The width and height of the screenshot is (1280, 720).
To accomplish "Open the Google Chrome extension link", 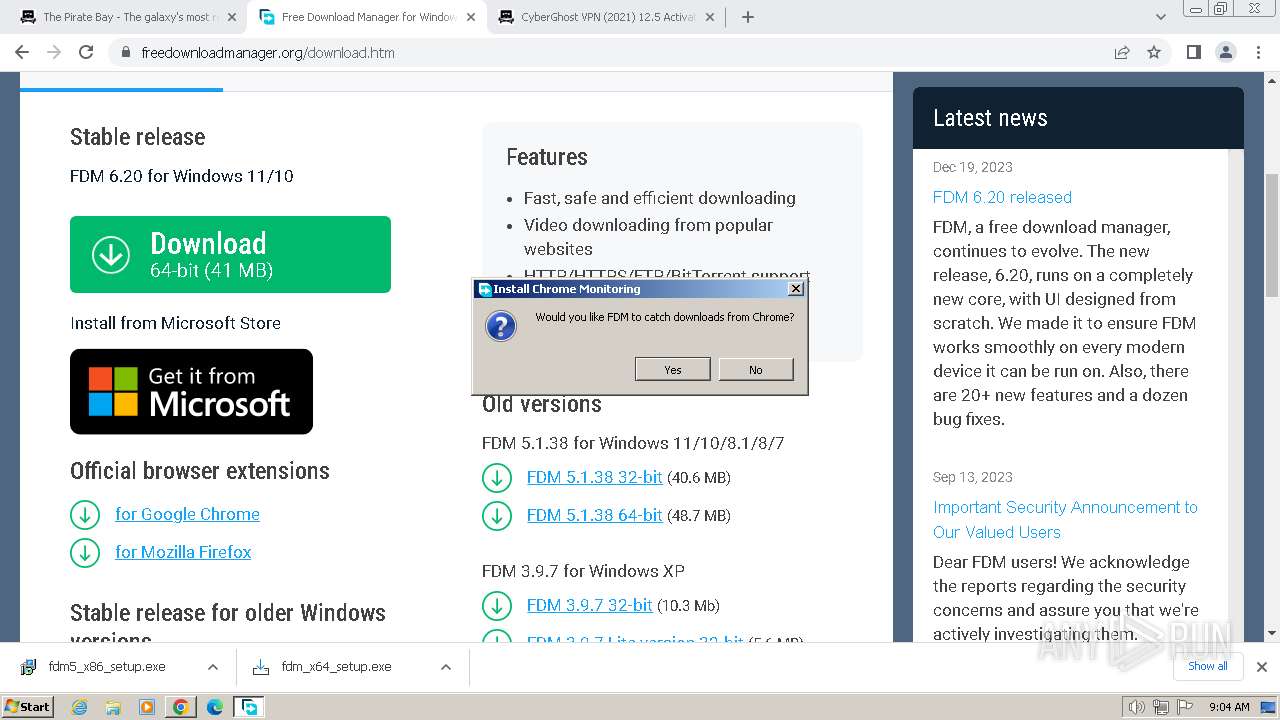I will [x=187, y=514].
